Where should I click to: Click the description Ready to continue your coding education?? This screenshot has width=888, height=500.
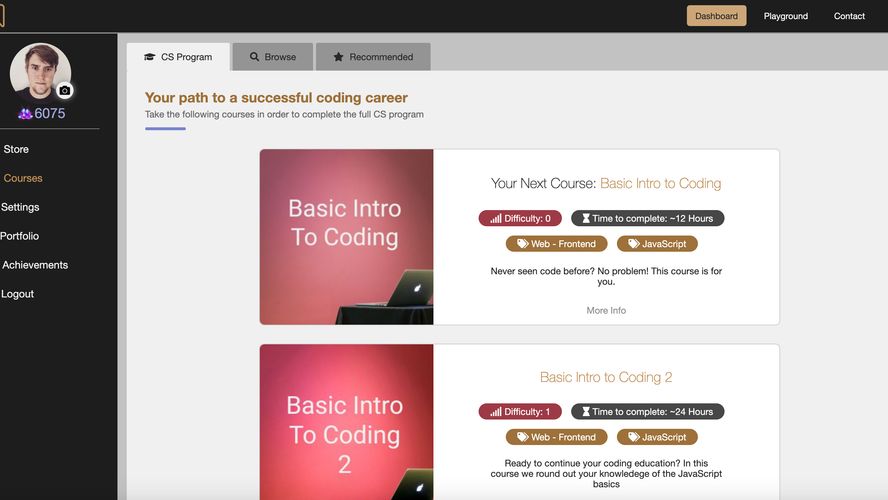606,473
